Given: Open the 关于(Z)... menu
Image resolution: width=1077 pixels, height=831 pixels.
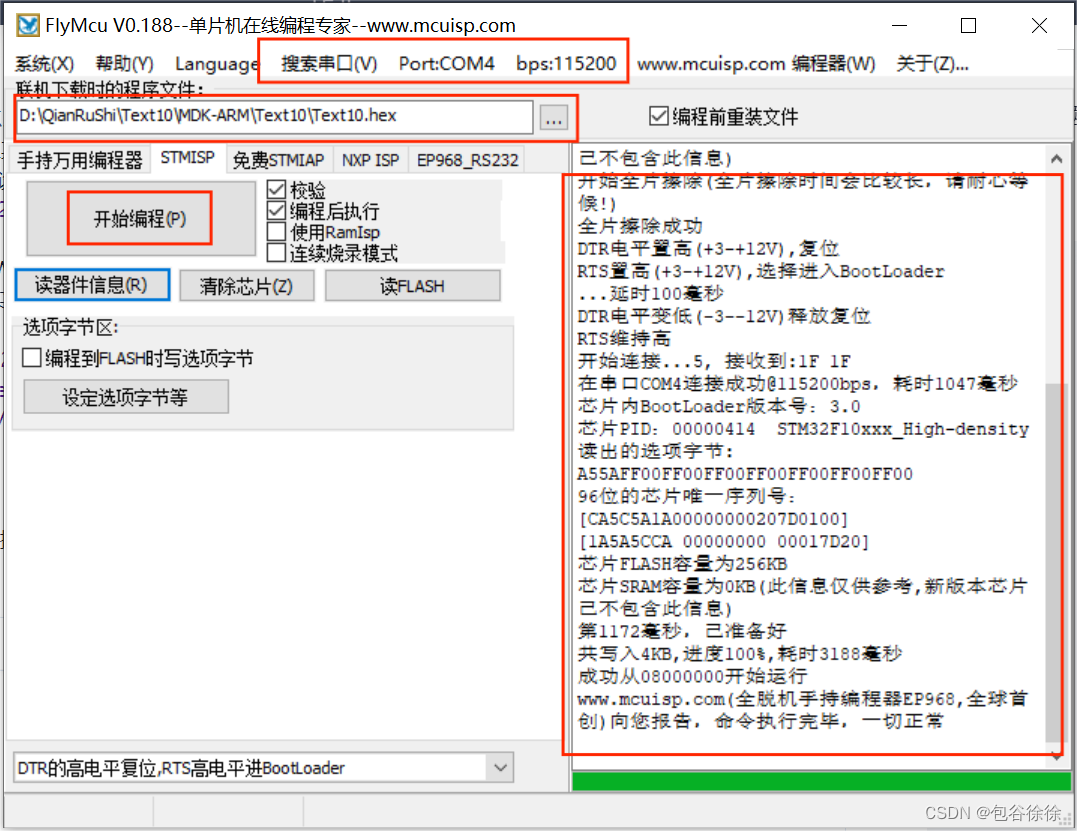Looking at the screenshot, I should pyautogui.click(x=932, y=64).
